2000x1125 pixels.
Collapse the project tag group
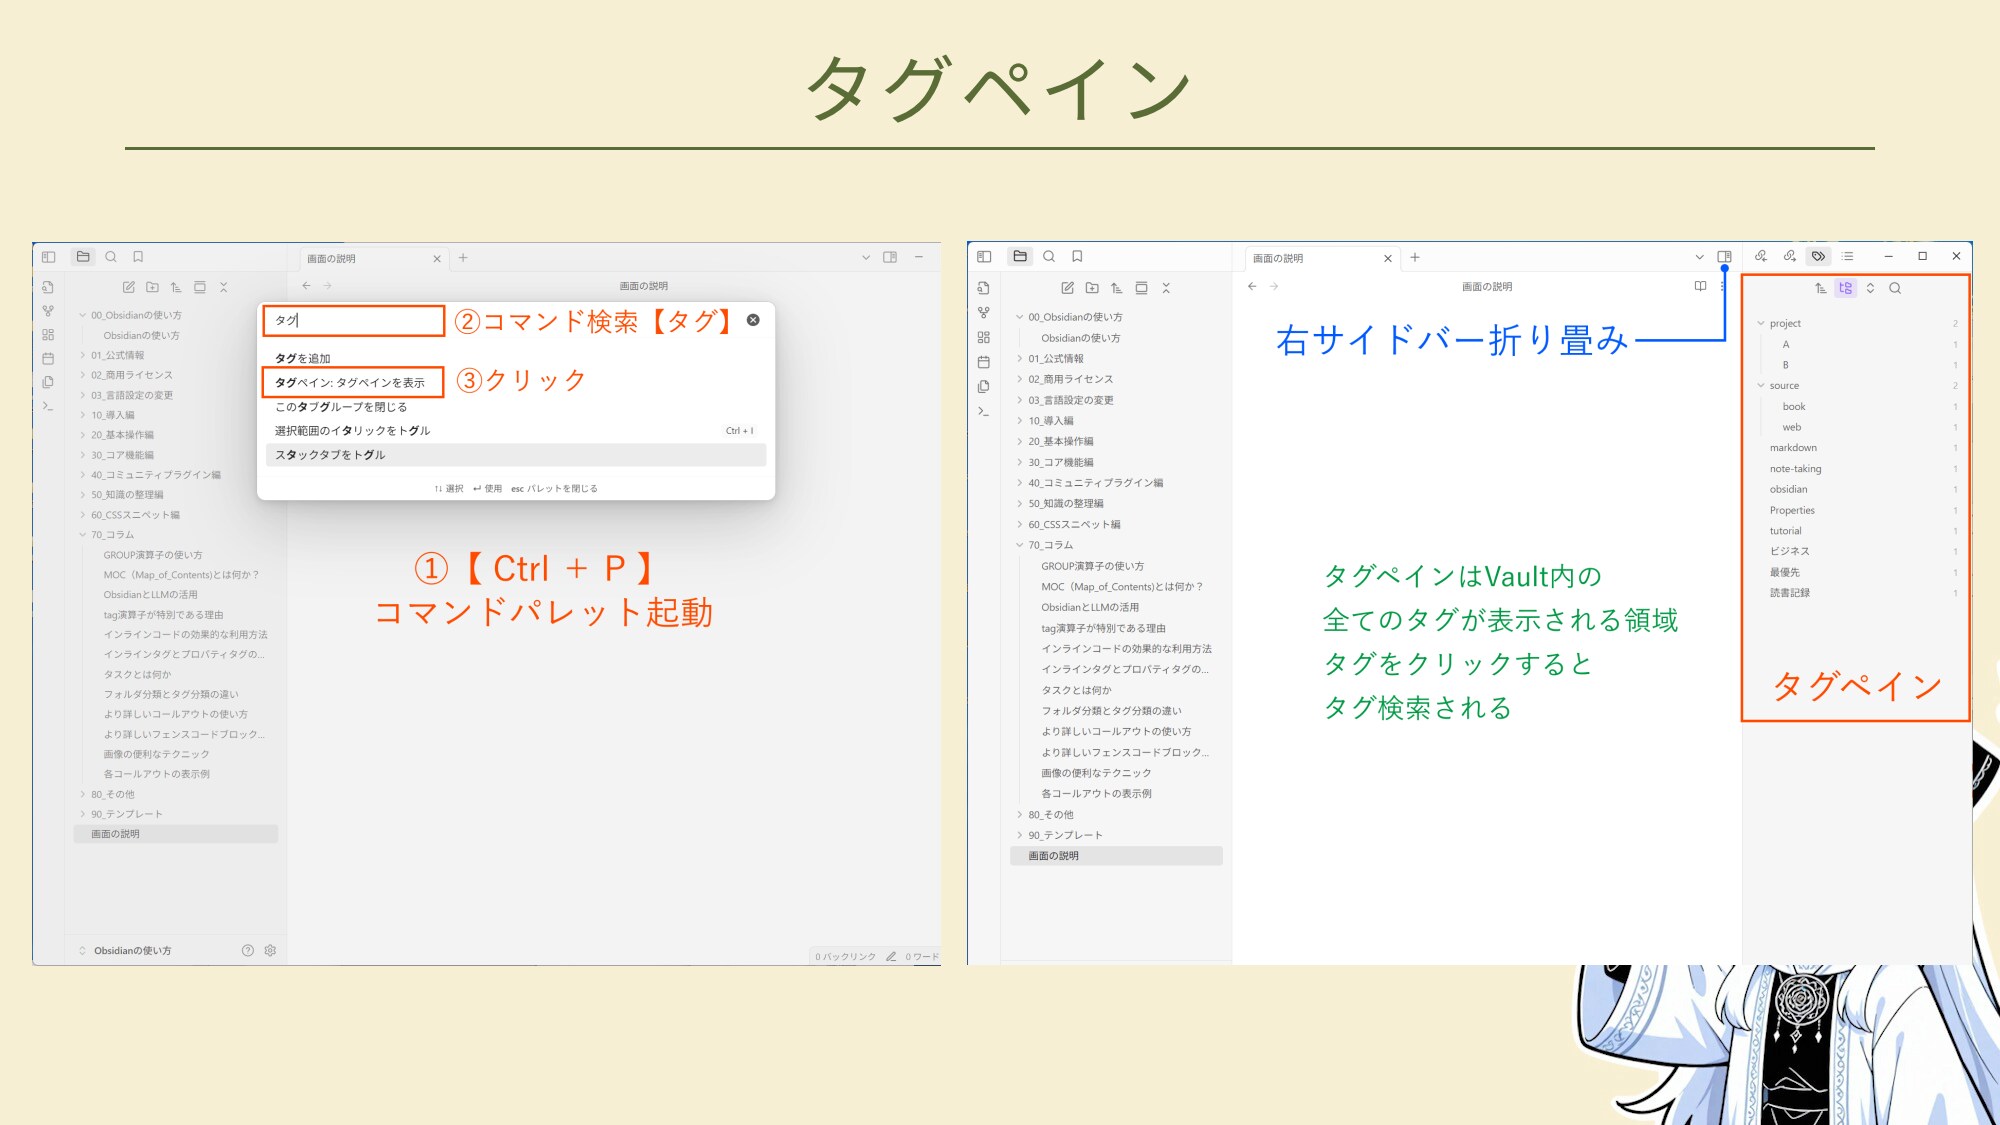coord(1761,324)
